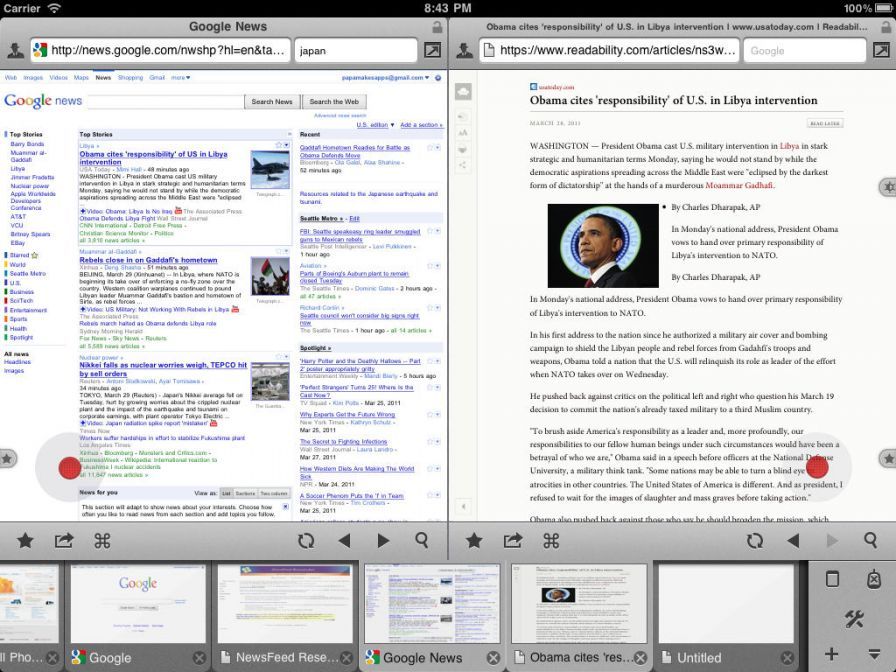Open browser settings via the crossed-tools icon
896x672 pixels.
pos(855,617)
